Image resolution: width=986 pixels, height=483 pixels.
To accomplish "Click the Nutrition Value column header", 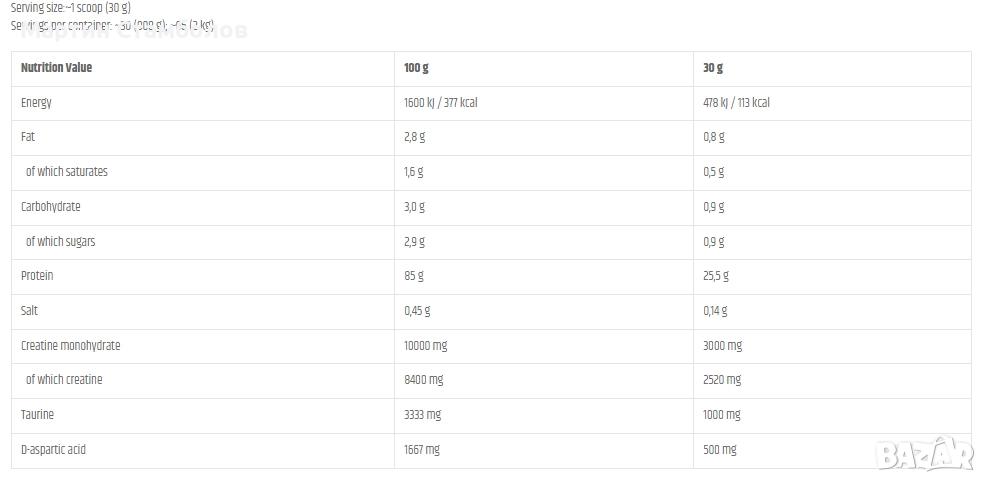I will tap(56, 68).
